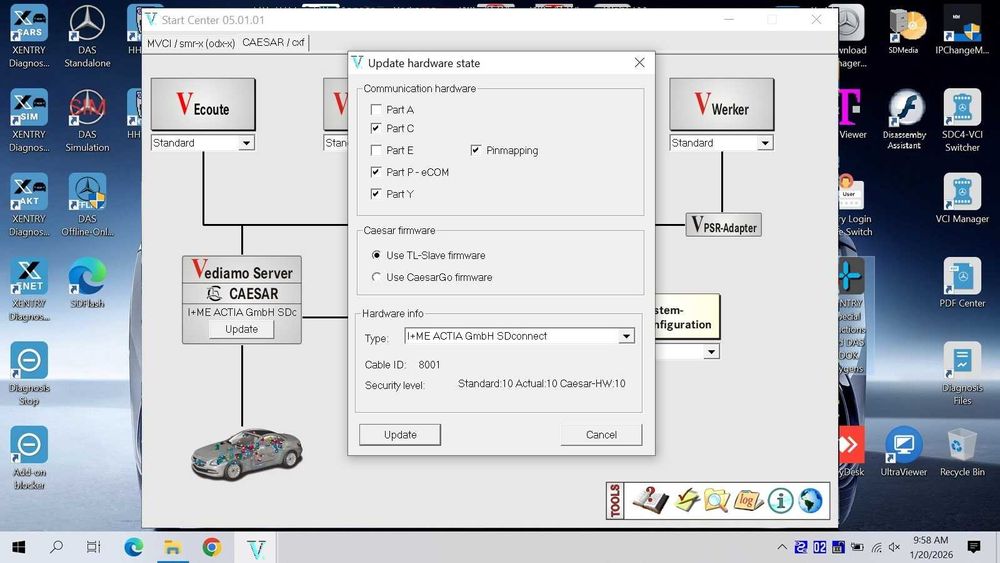Open Diagnosis Files desktop icon
Screen dimensions: 1000x563
click(962, 374)
